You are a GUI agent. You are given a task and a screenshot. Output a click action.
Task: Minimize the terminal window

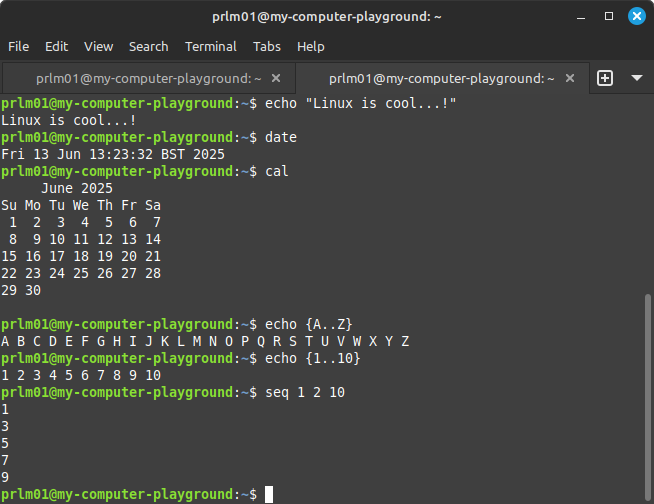point(581,17)
